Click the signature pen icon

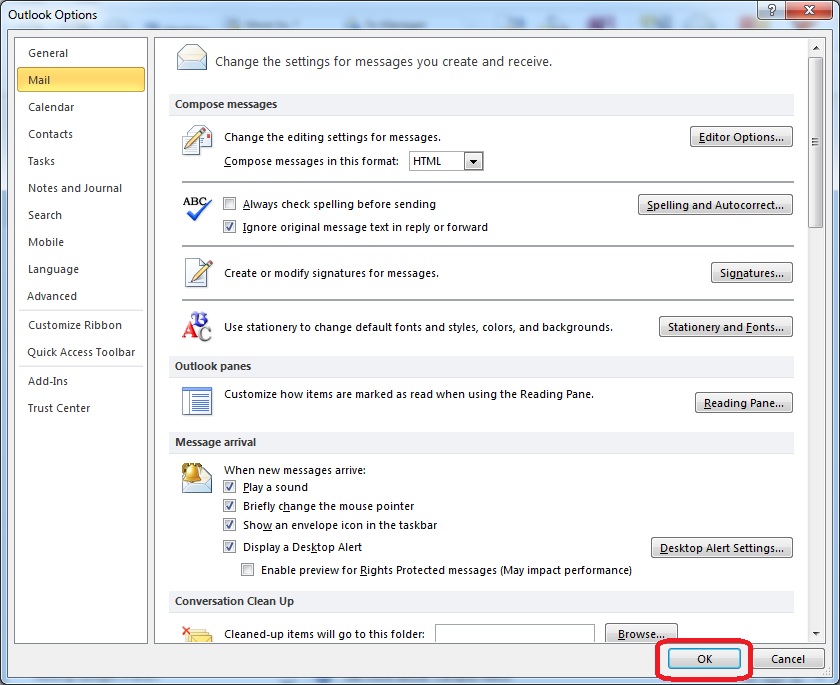pyautogui.click(x=197, y=272)
